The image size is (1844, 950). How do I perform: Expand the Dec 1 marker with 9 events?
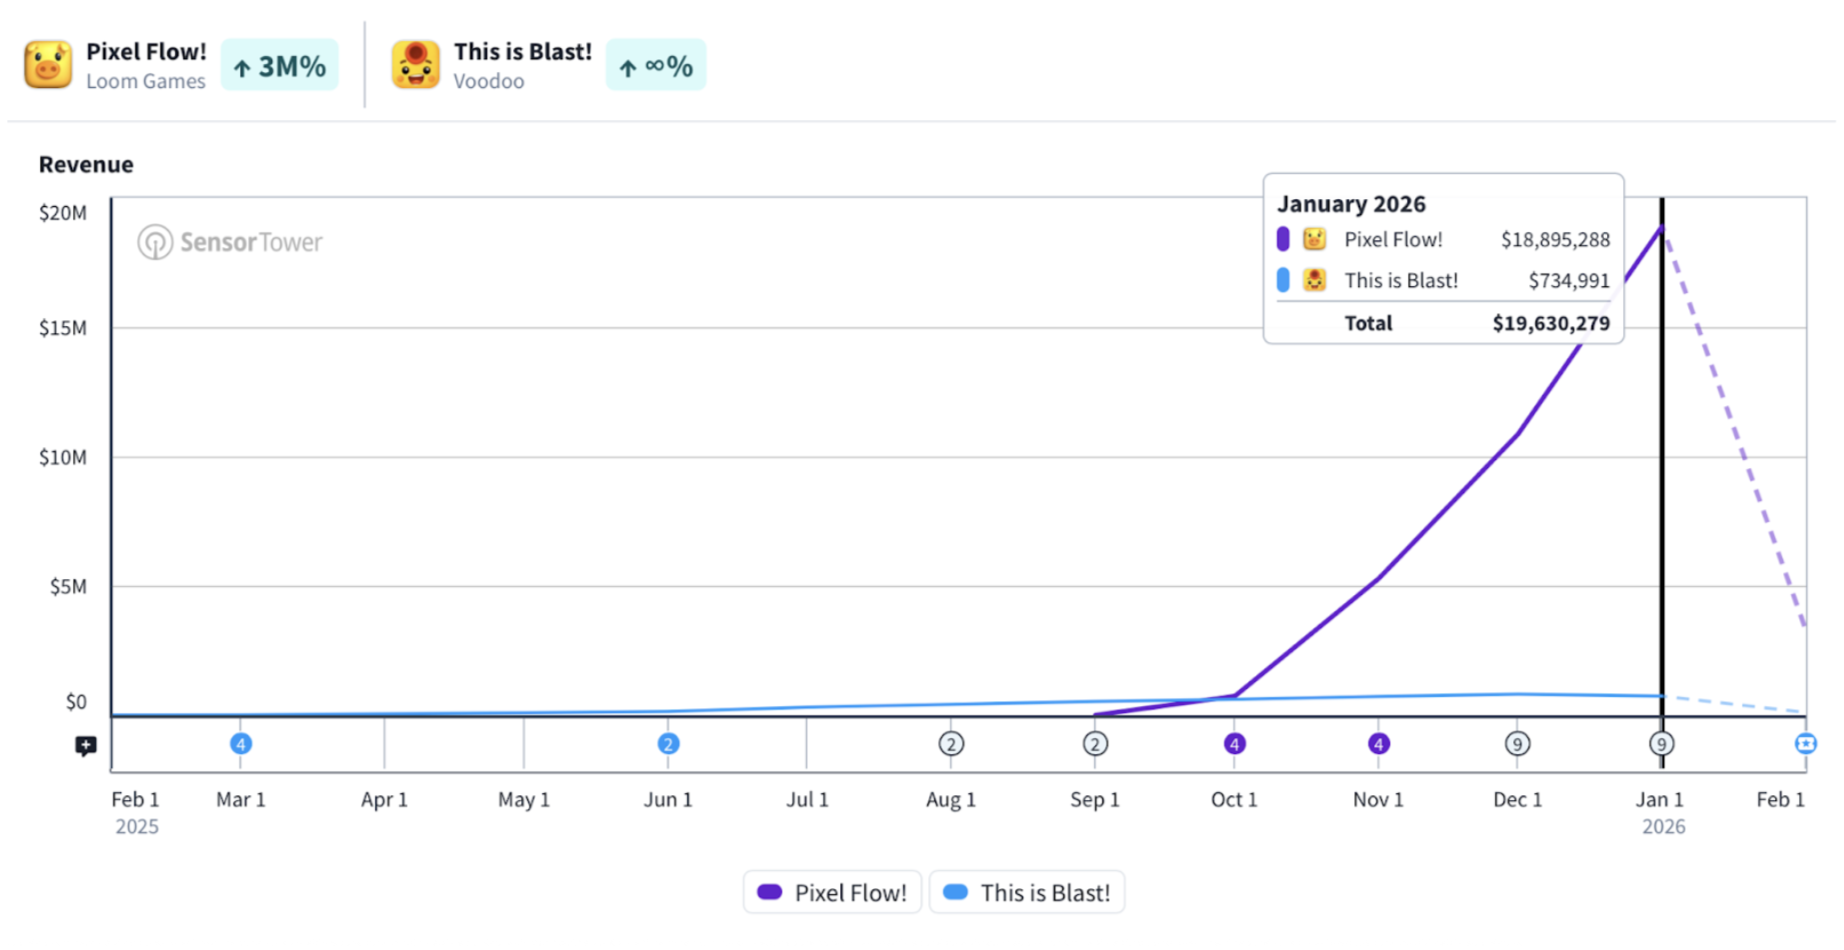click(1517, 744)
